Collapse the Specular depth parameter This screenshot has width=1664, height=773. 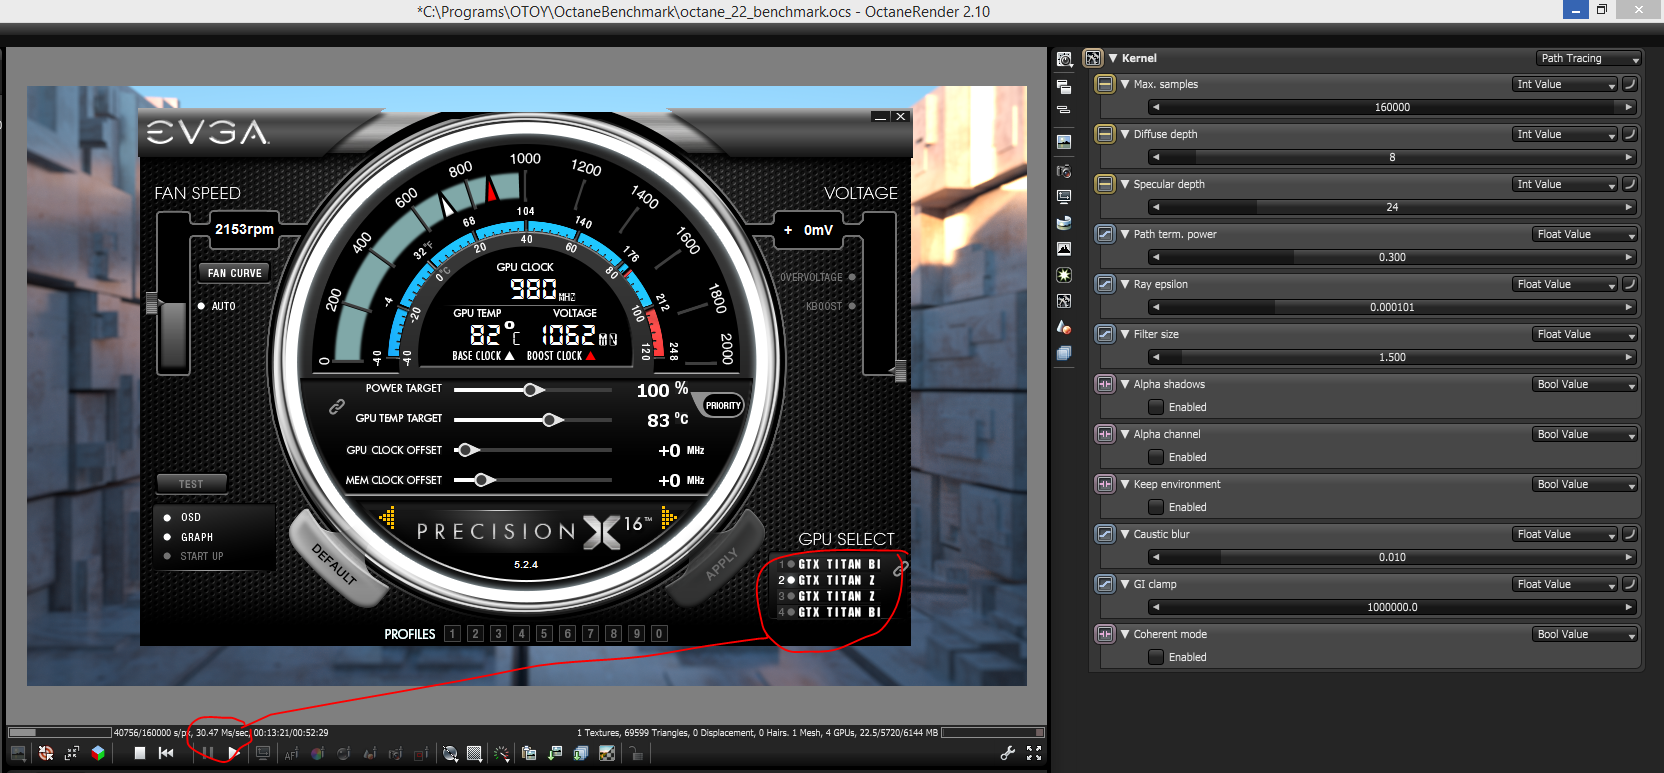pyautogui.click(x=1125, y=184)
